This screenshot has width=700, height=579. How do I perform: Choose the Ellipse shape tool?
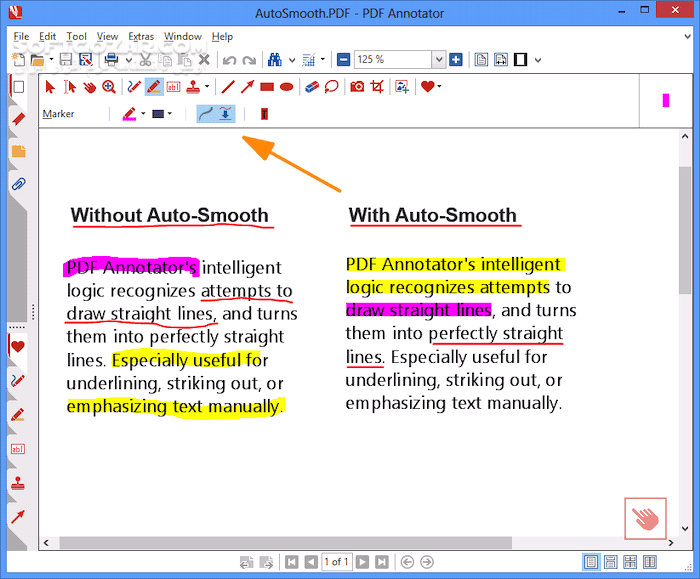[286, 87]
